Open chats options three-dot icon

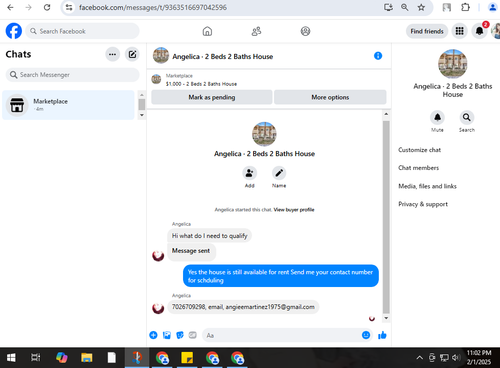click(x=112, y=54)
